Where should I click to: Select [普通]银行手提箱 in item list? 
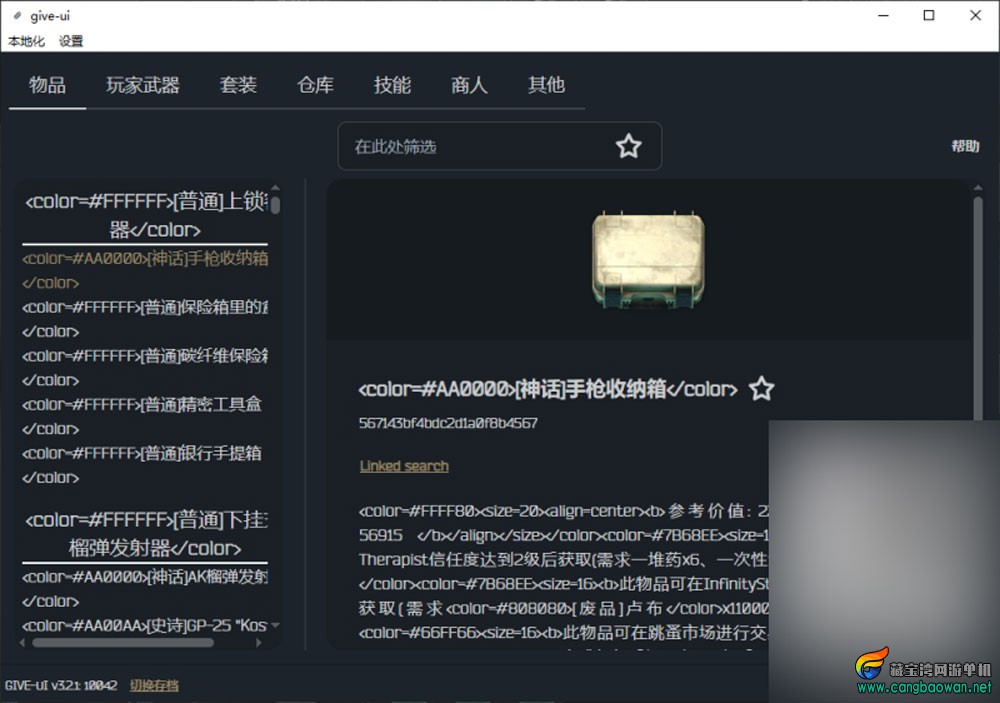click(145, 464)
